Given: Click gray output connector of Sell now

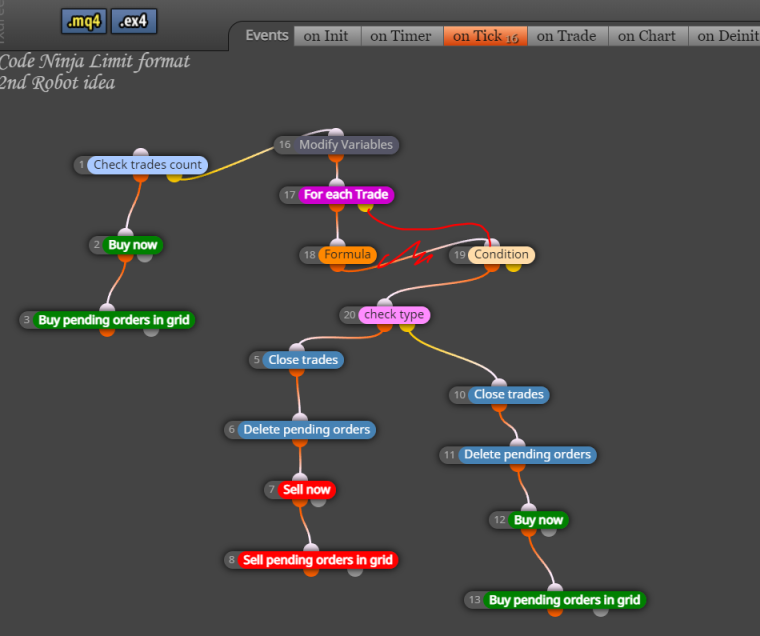Looking at the screenshot, I should pyautogui.click(x=318, y=502).
